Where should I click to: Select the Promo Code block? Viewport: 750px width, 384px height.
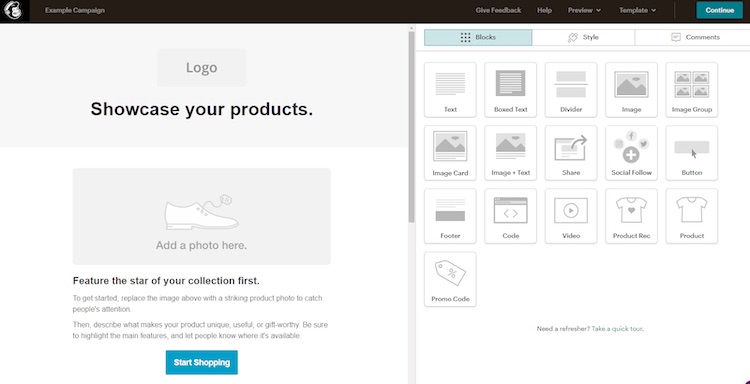[450, 279]
